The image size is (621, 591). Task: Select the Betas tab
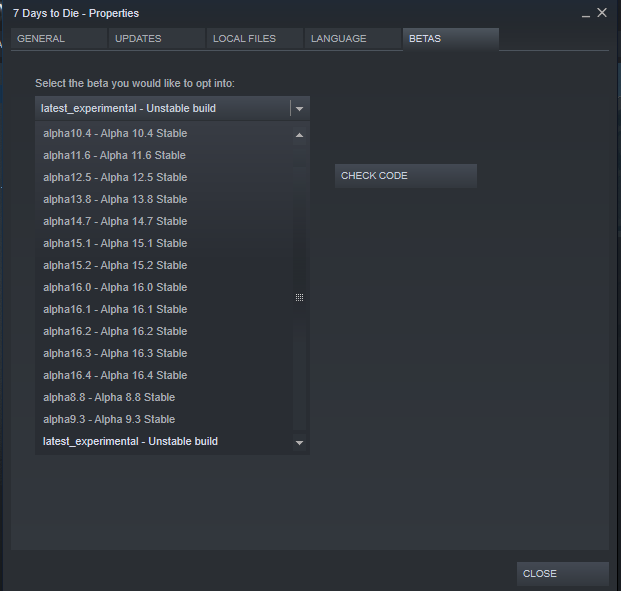click(451, 38)
